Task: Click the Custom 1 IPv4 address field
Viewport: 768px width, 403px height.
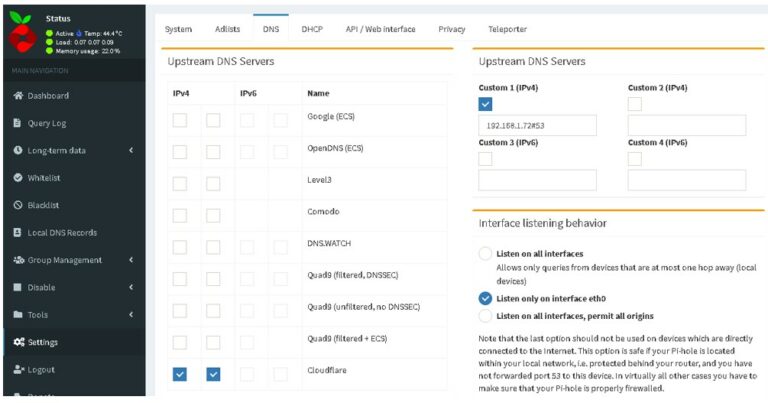Action: [x=537, y=126]
